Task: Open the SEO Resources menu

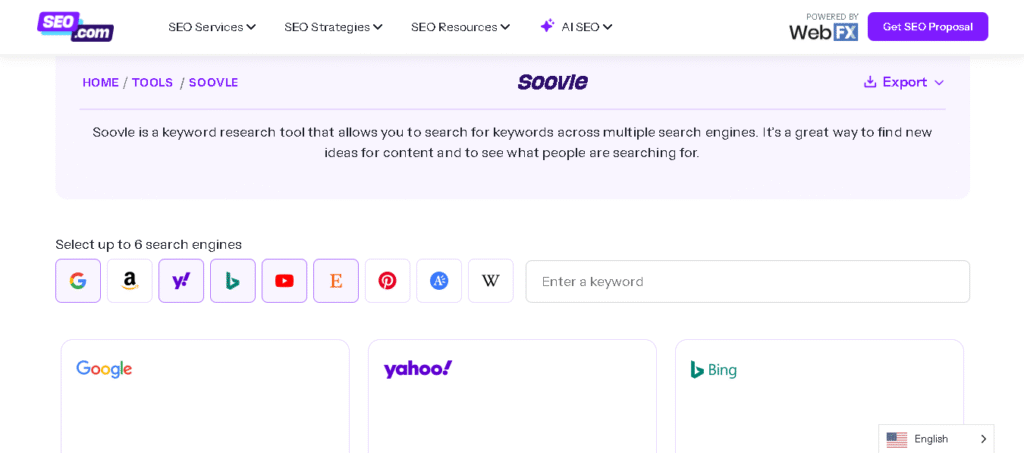Action: coord(460,27)
